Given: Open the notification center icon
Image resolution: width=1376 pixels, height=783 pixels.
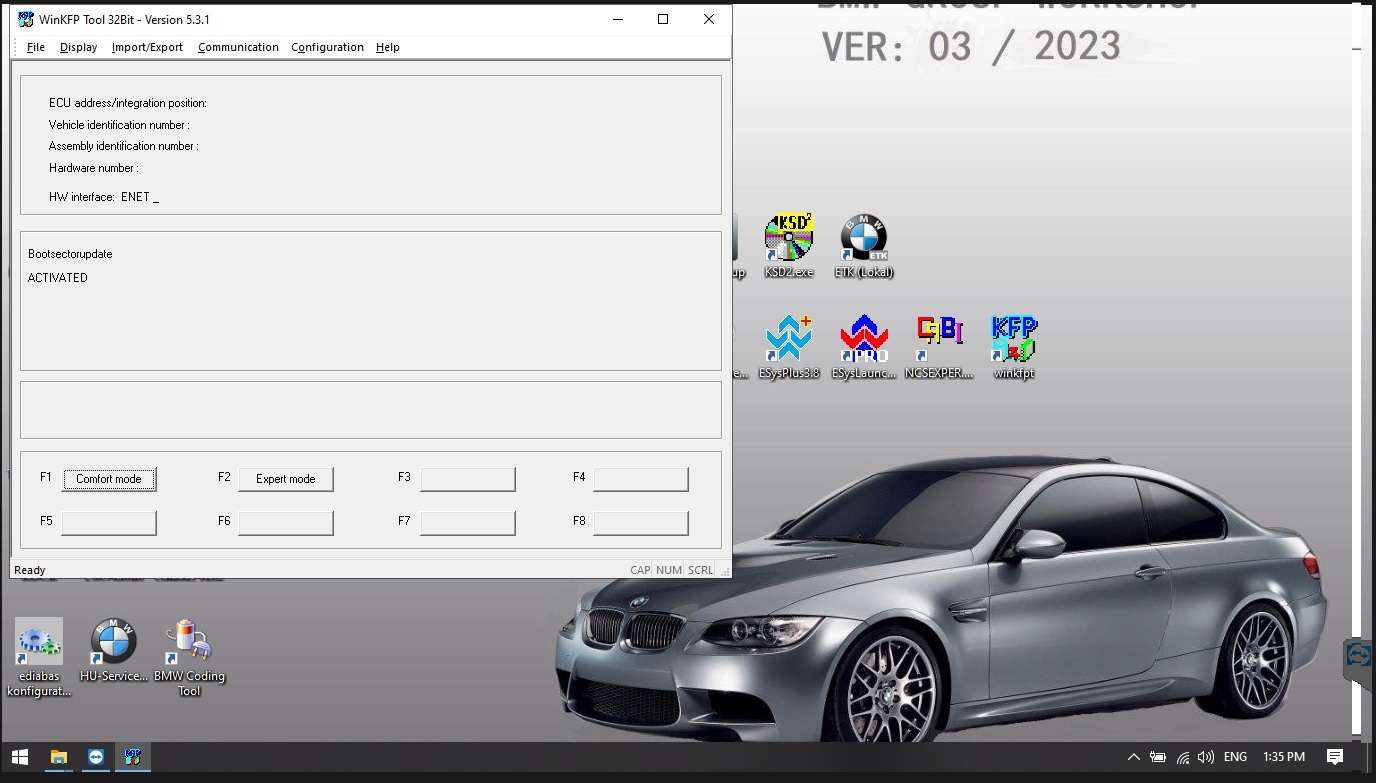Looking at the screenshot, I should (x=1334, y=757).
